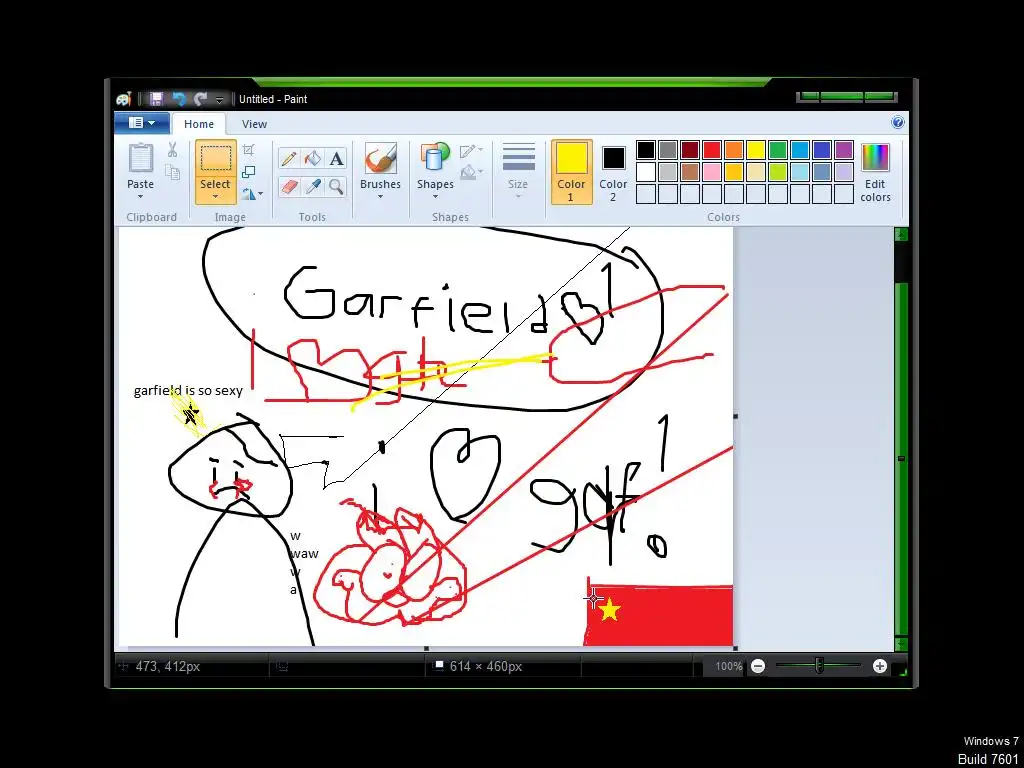Open the Customize Quick Access Toolbar arrow
Viewport: 1024px width, 768px height.
219,100
